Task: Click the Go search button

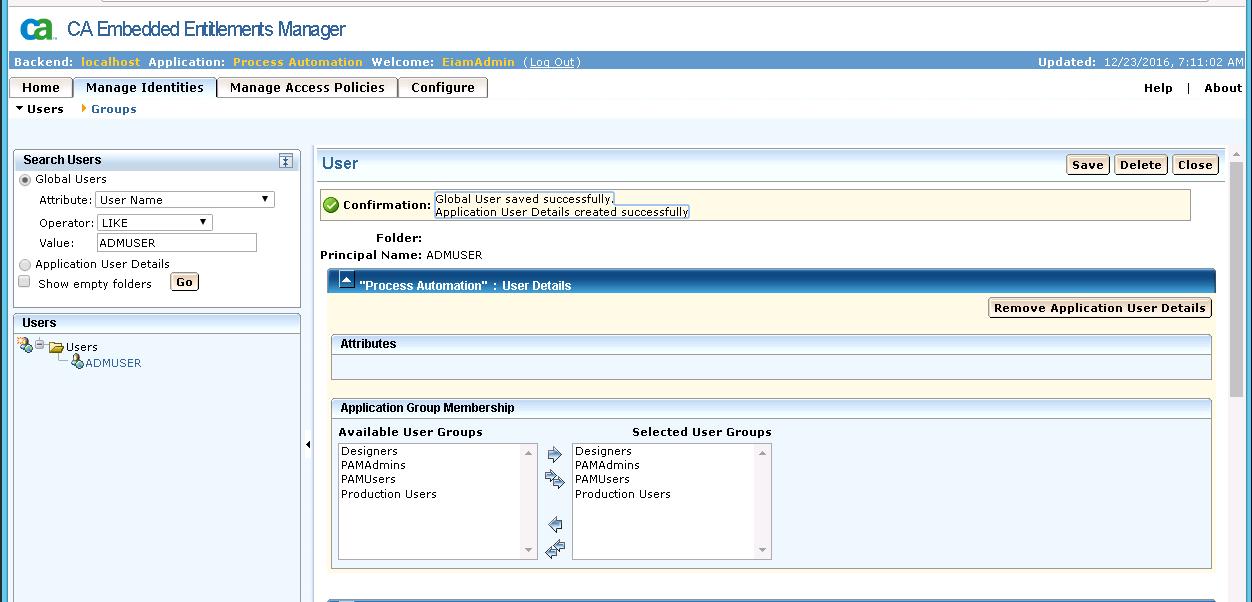Action: point(184,283)
